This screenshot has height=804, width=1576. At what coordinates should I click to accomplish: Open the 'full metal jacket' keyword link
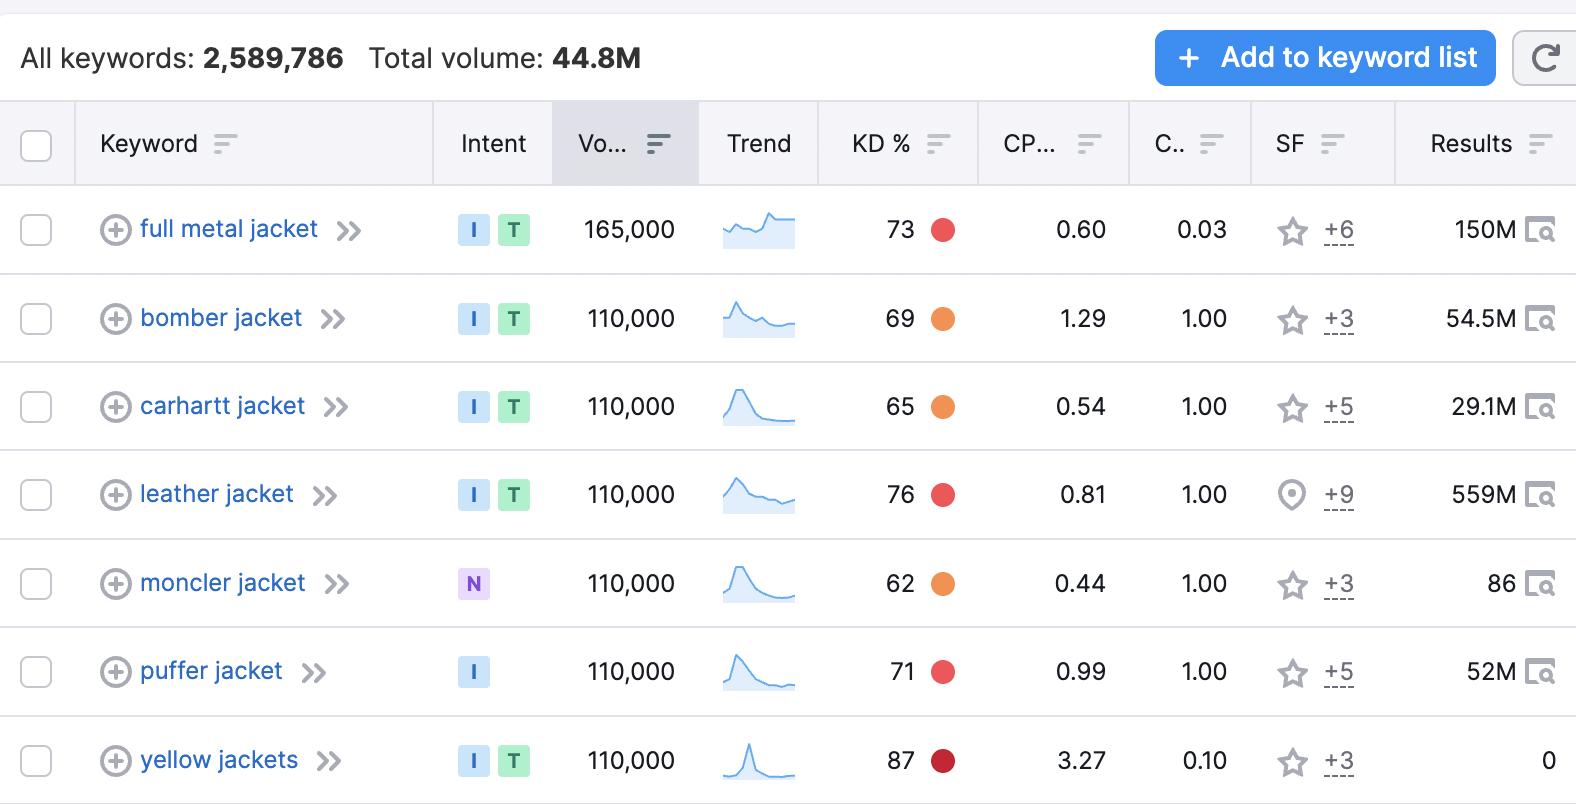tap(229, 229)
